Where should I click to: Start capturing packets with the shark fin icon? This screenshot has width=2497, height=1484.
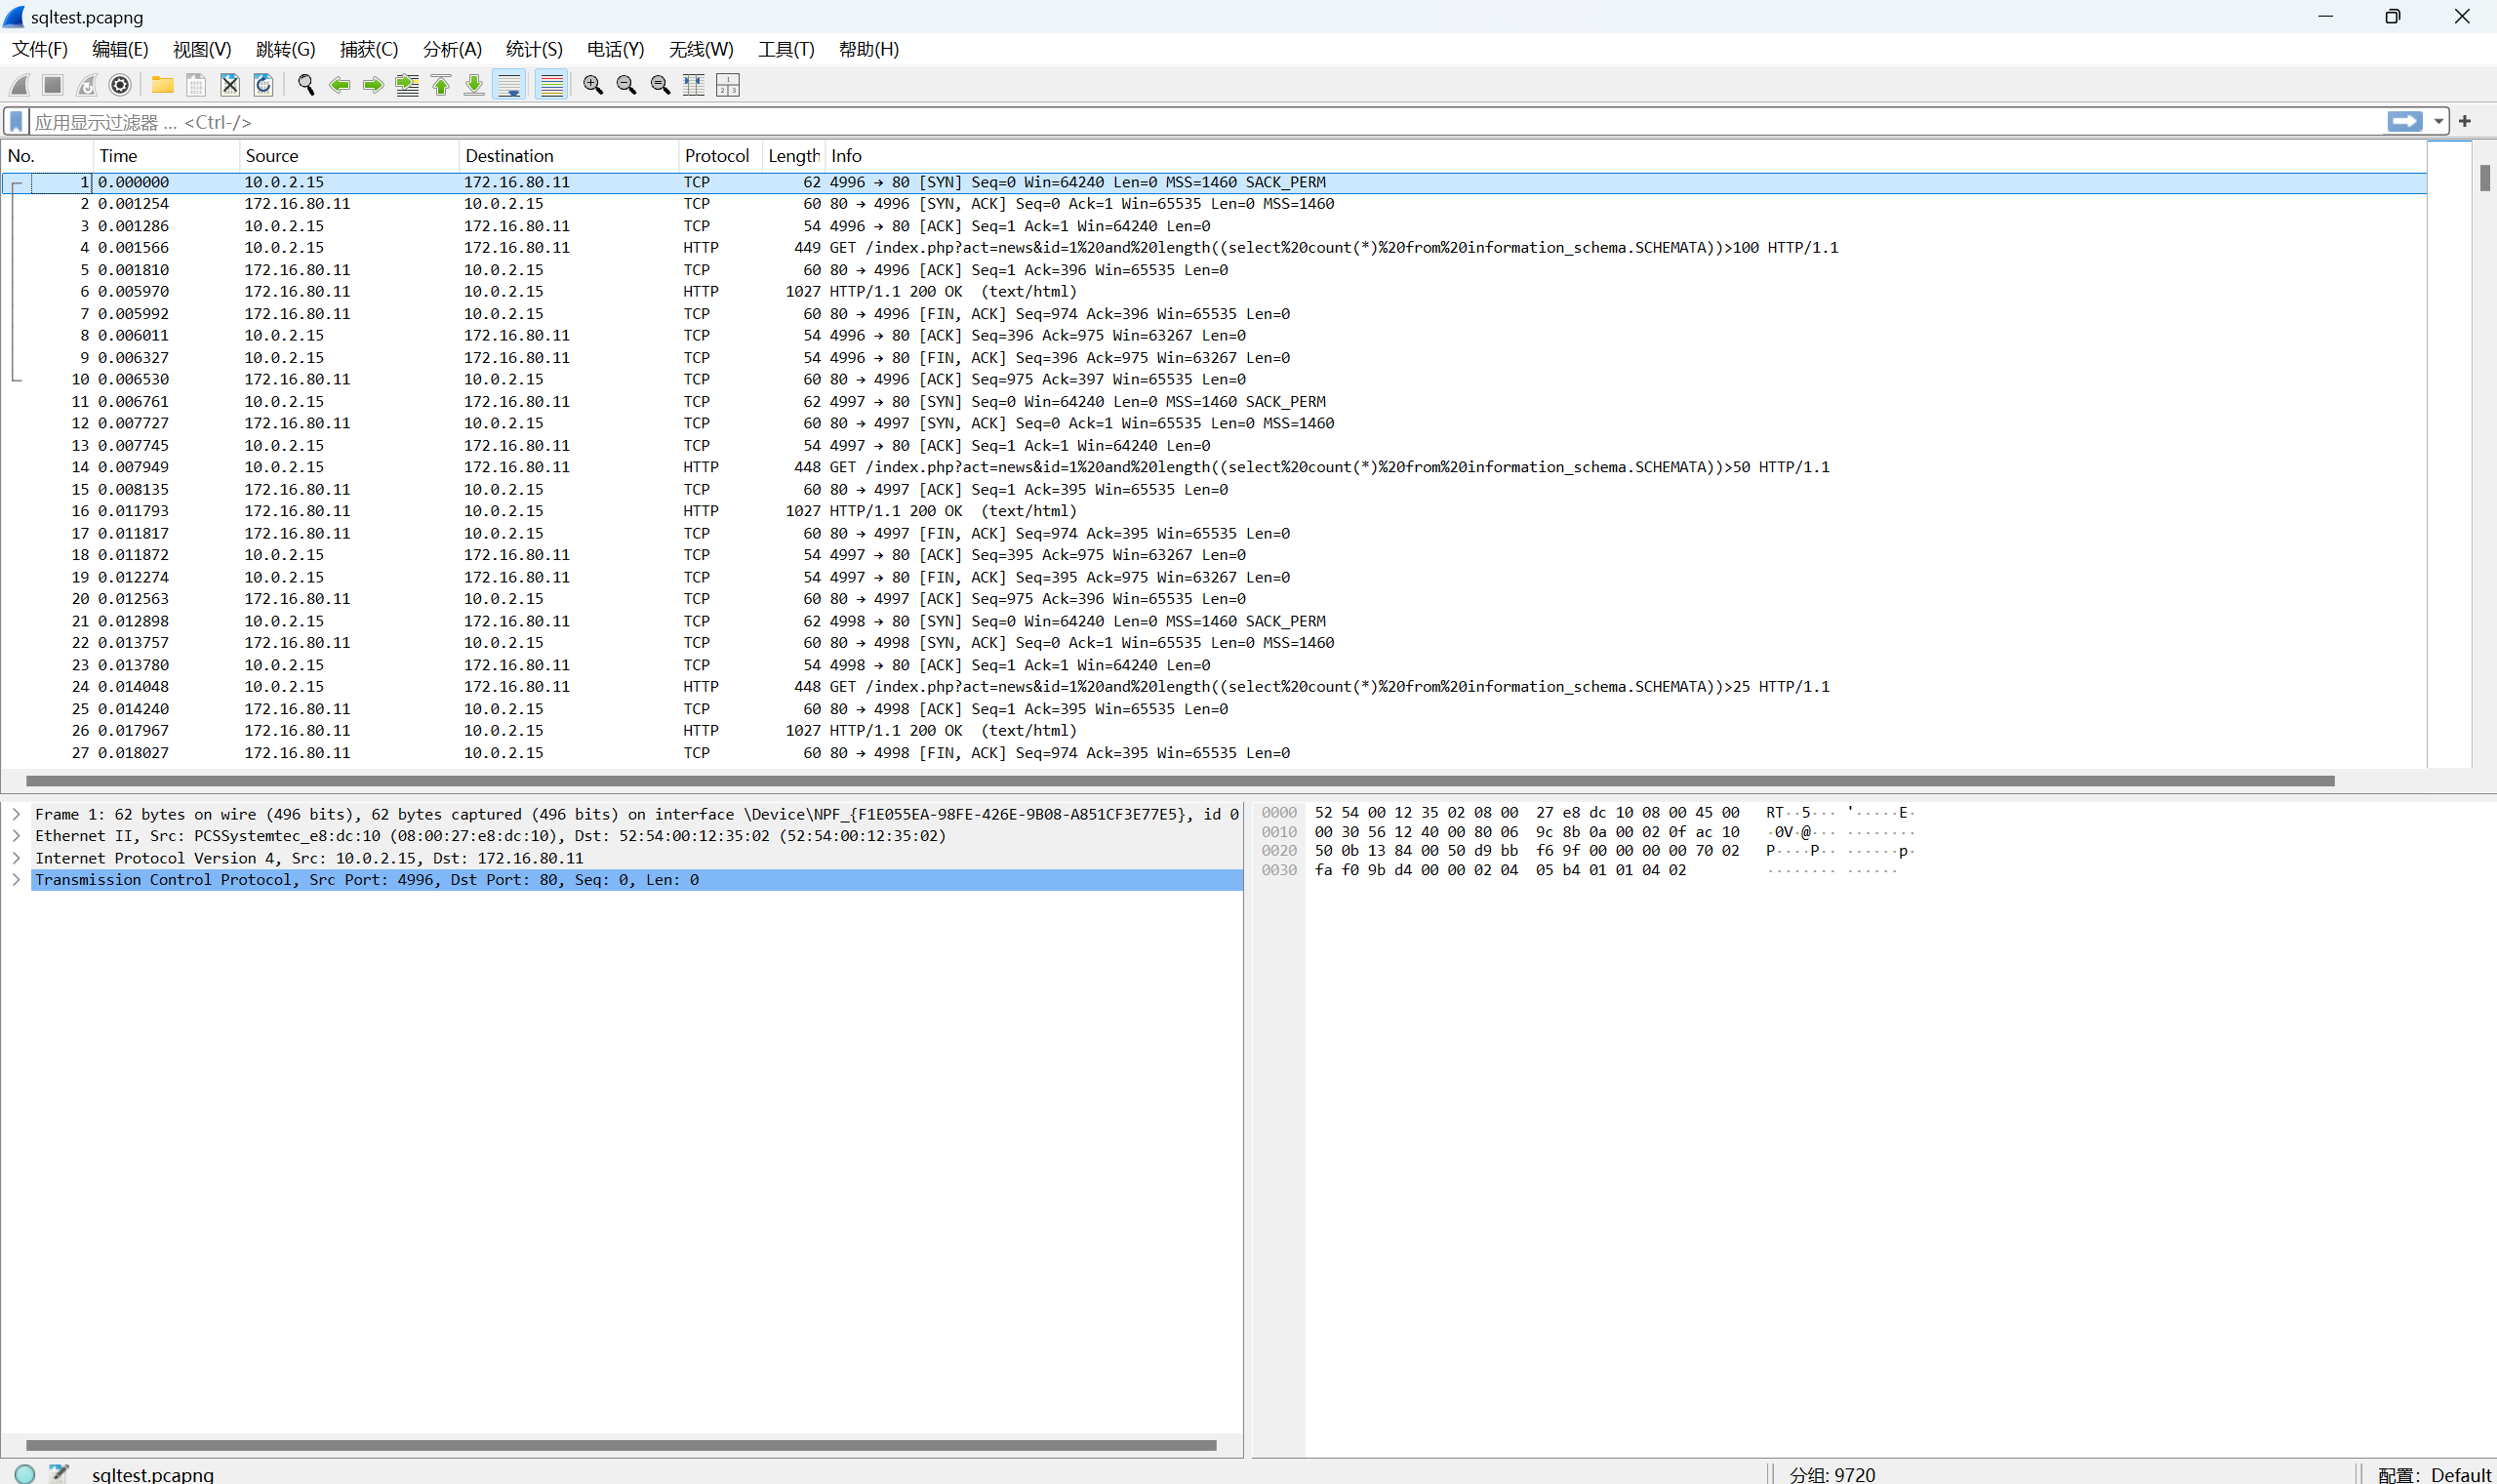click(x=20, y=85)
